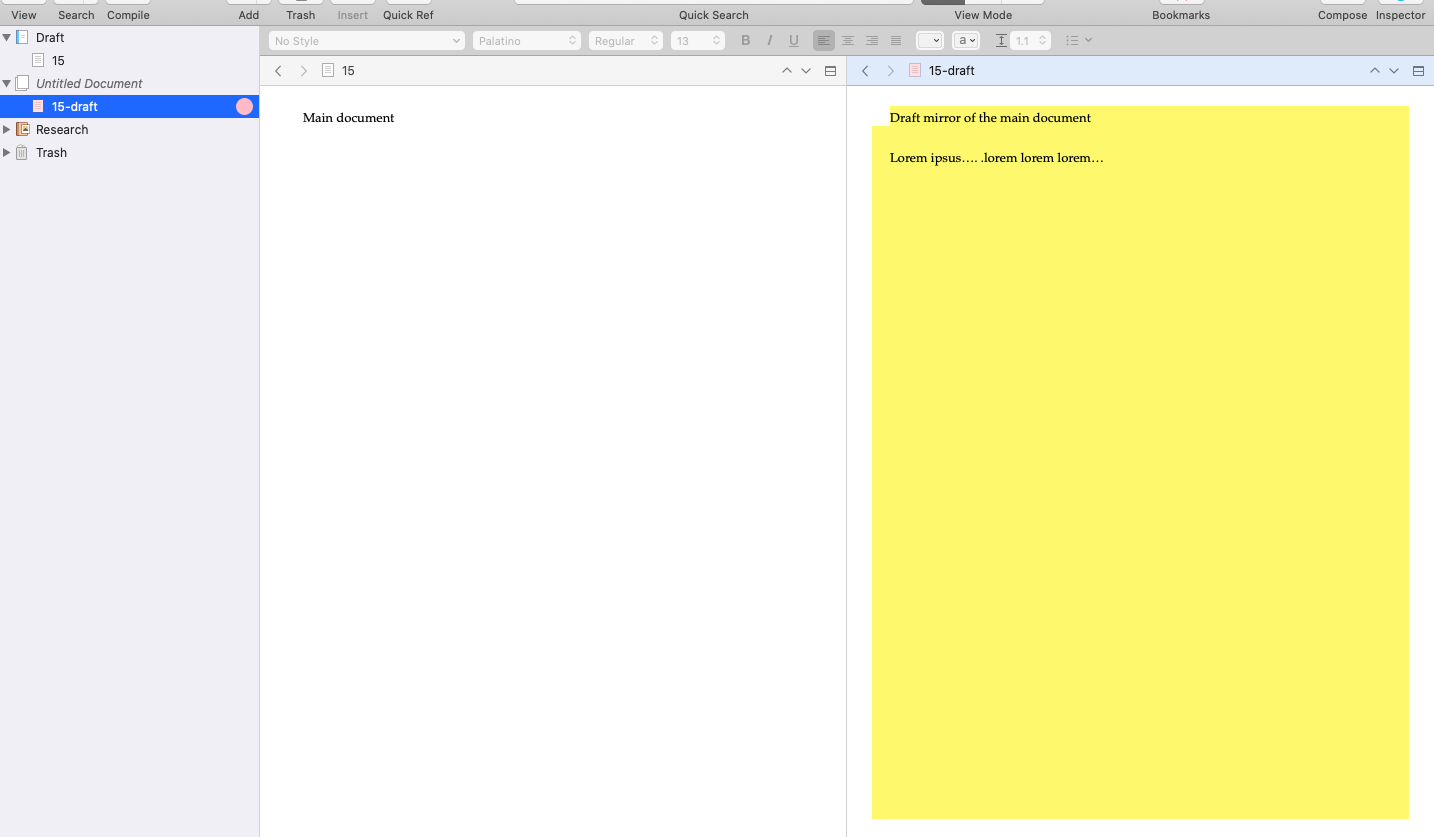
Task: Collapse the Draft folder in the binder
Action: tap(7, 37)
